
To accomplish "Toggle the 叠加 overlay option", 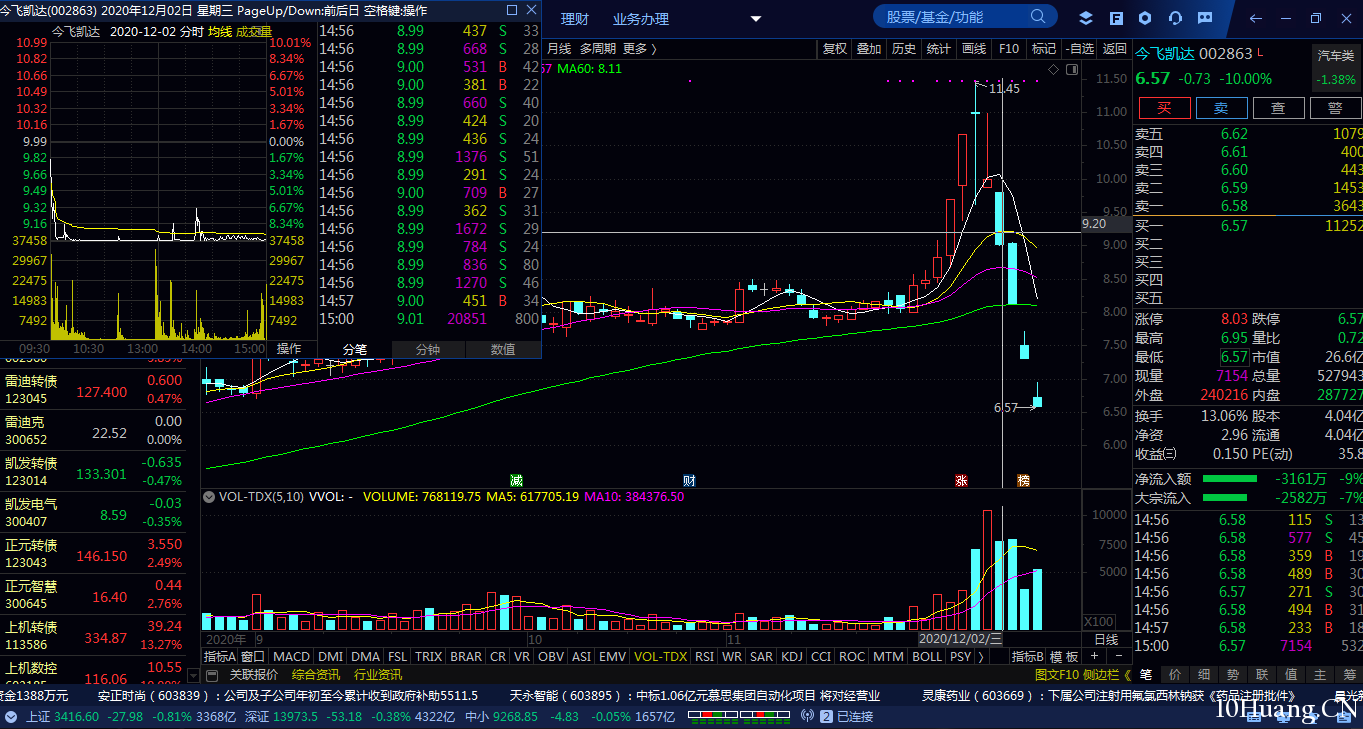I will click(869, 49).
